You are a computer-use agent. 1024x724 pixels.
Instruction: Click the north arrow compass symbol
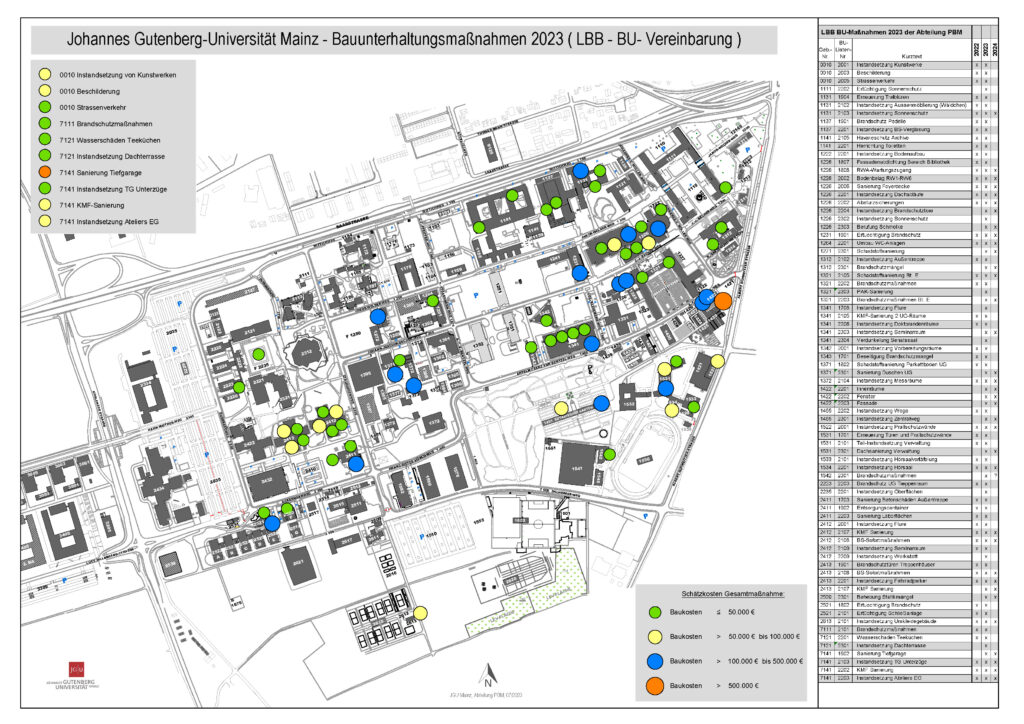[x=488, y=674]
